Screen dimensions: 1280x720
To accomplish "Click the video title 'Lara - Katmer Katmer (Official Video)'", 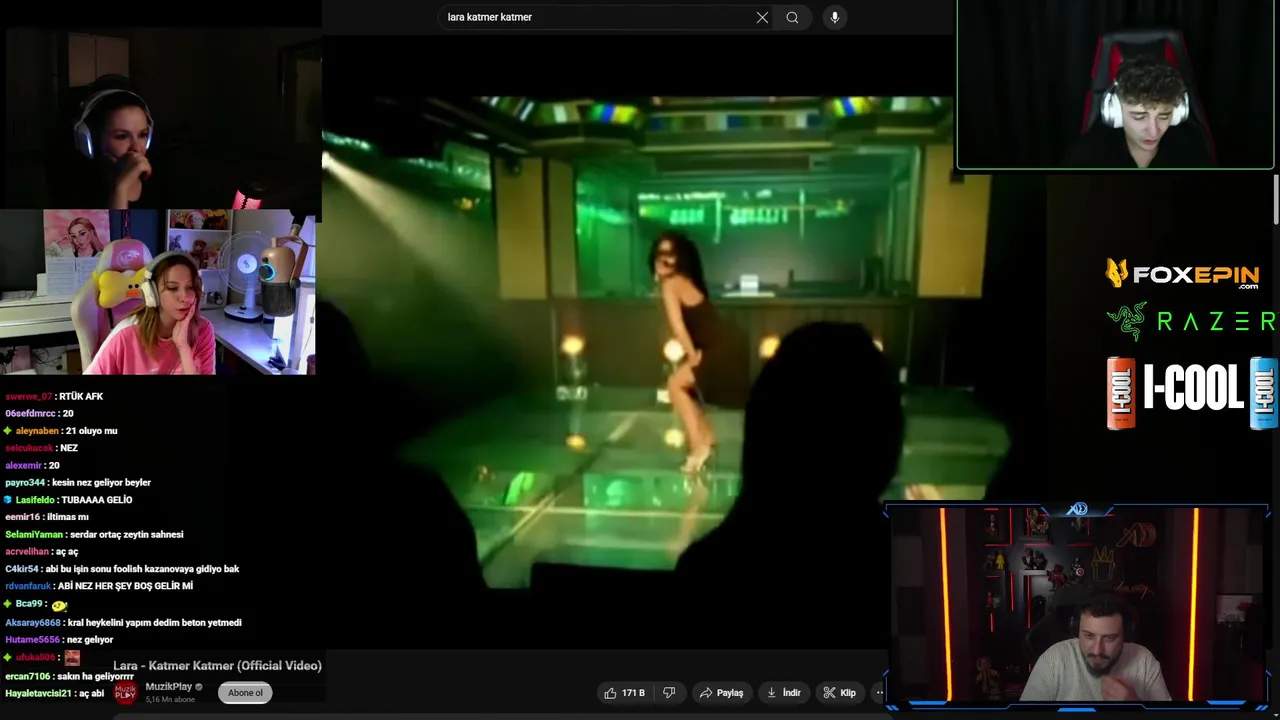I will pos(217,666).
